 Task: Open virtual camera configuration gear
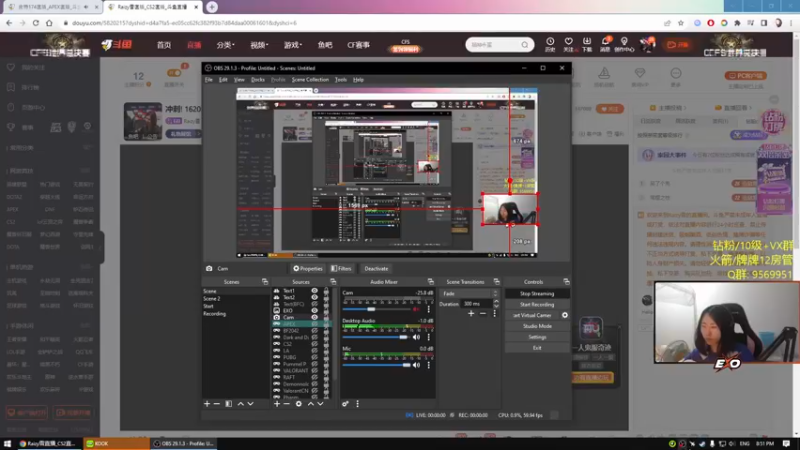pyautogui.click(x=565, y=315)
